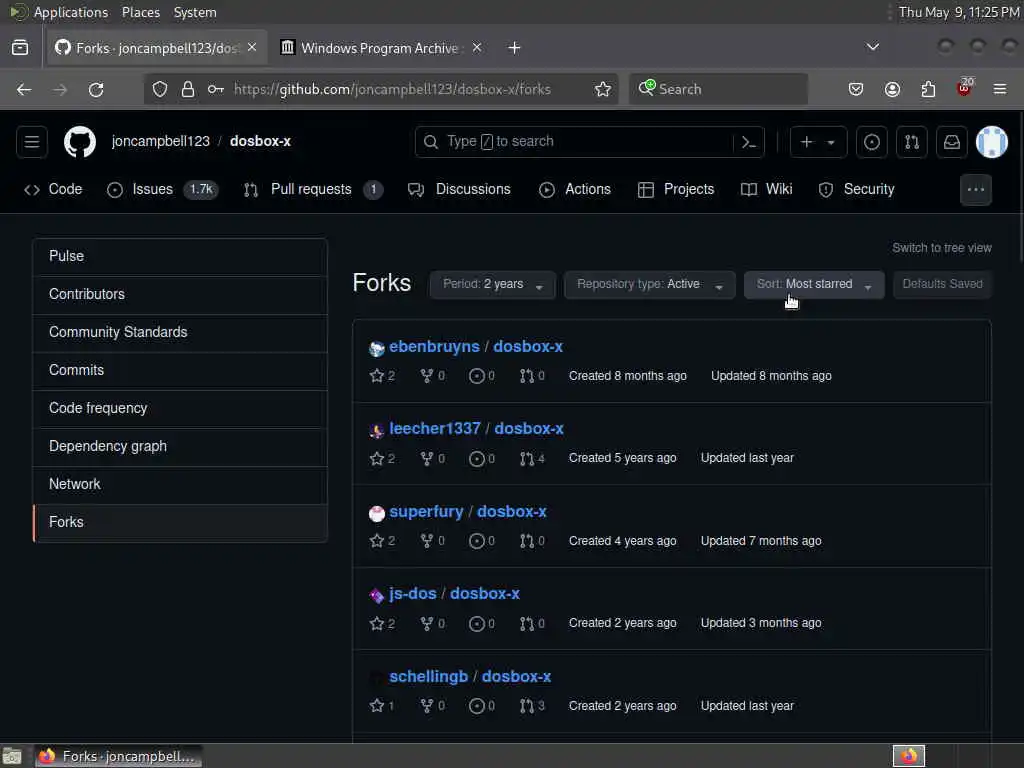Select Pulse in the insights sidebar
Image resolution: width=1024 pixels, height=768 pixels.
(x=180, y=257)
